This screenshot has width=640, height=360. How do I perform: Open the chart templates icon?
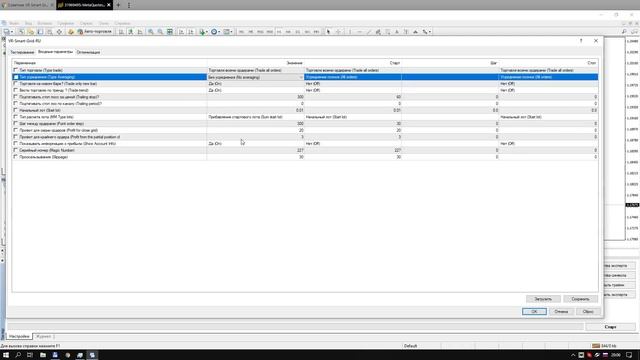(226, 32)
